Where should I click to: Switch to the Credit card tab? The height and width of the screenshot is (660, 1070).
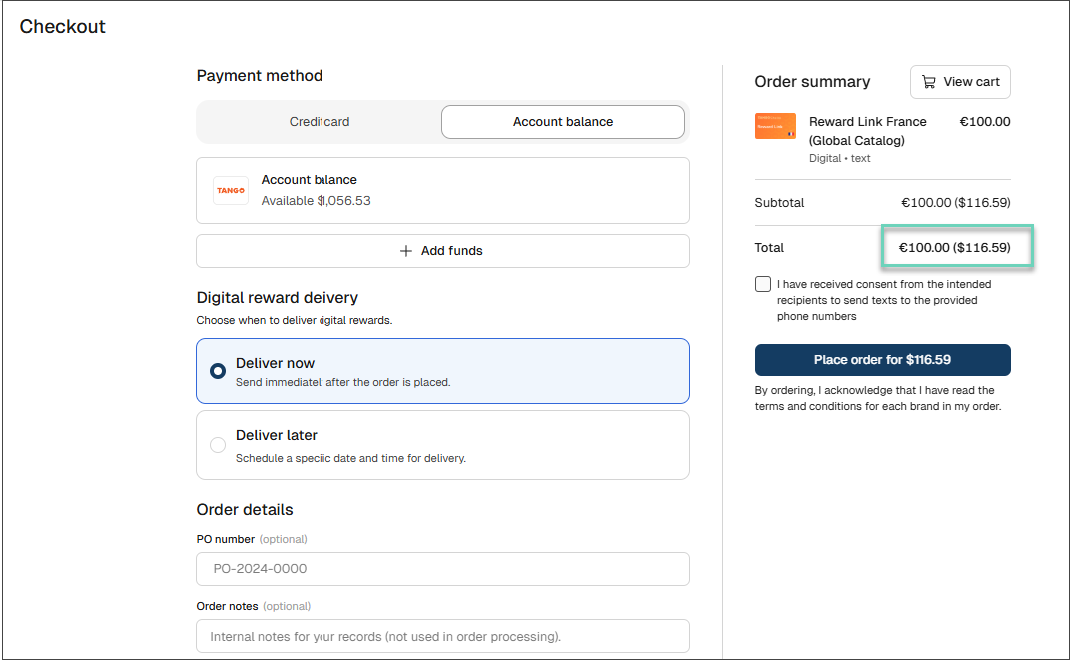coord(319,121)
